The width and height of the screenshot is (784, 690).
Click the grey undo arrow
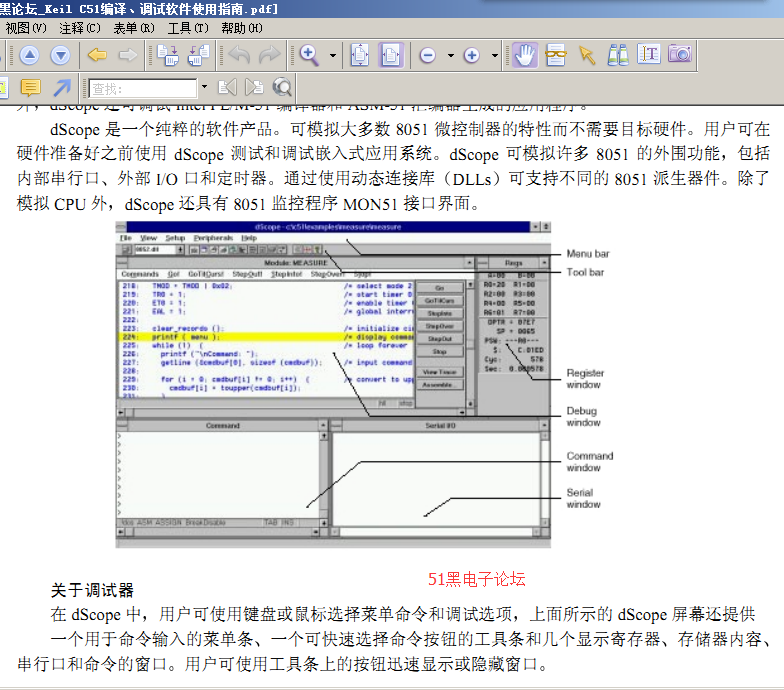coord(239,55)
